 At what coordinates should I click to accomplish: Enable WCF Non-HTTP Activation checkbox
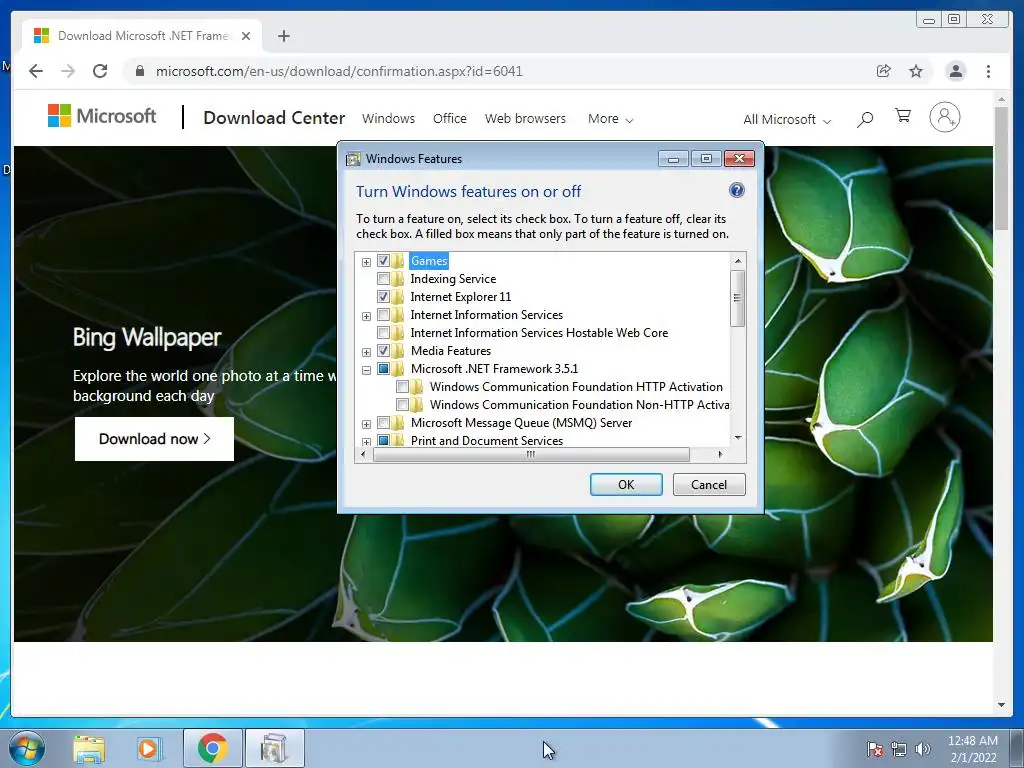402,405
